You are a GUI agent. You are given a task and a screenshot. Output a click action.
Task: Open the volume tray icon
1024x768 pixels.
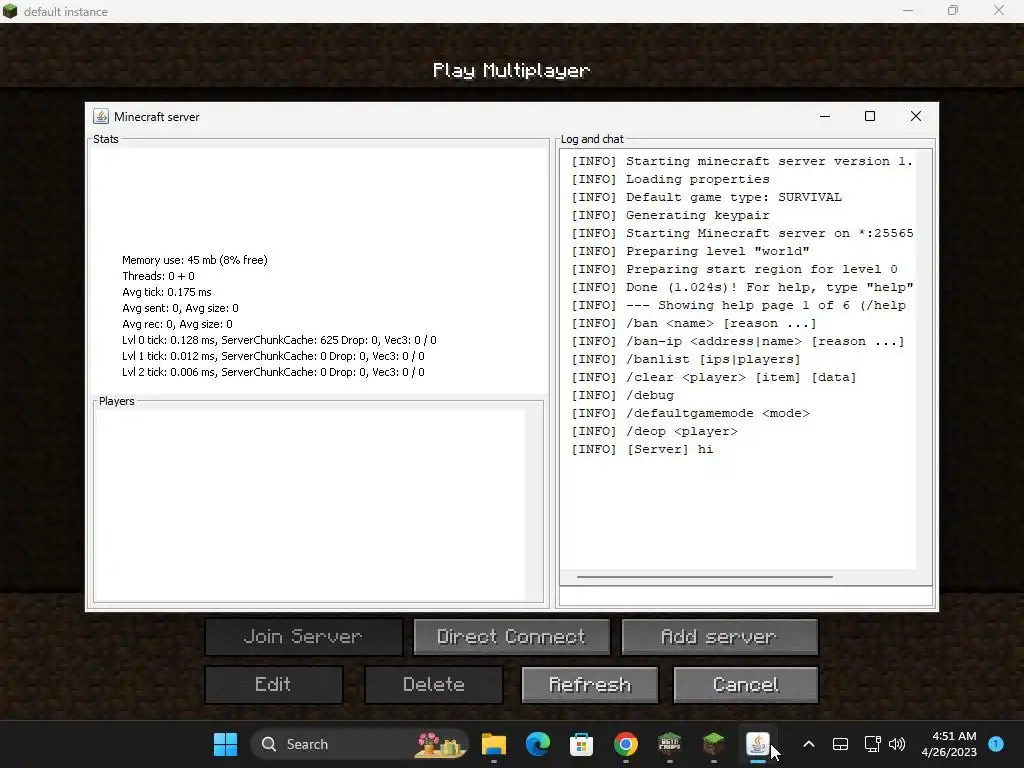click(x=897, y=744)
